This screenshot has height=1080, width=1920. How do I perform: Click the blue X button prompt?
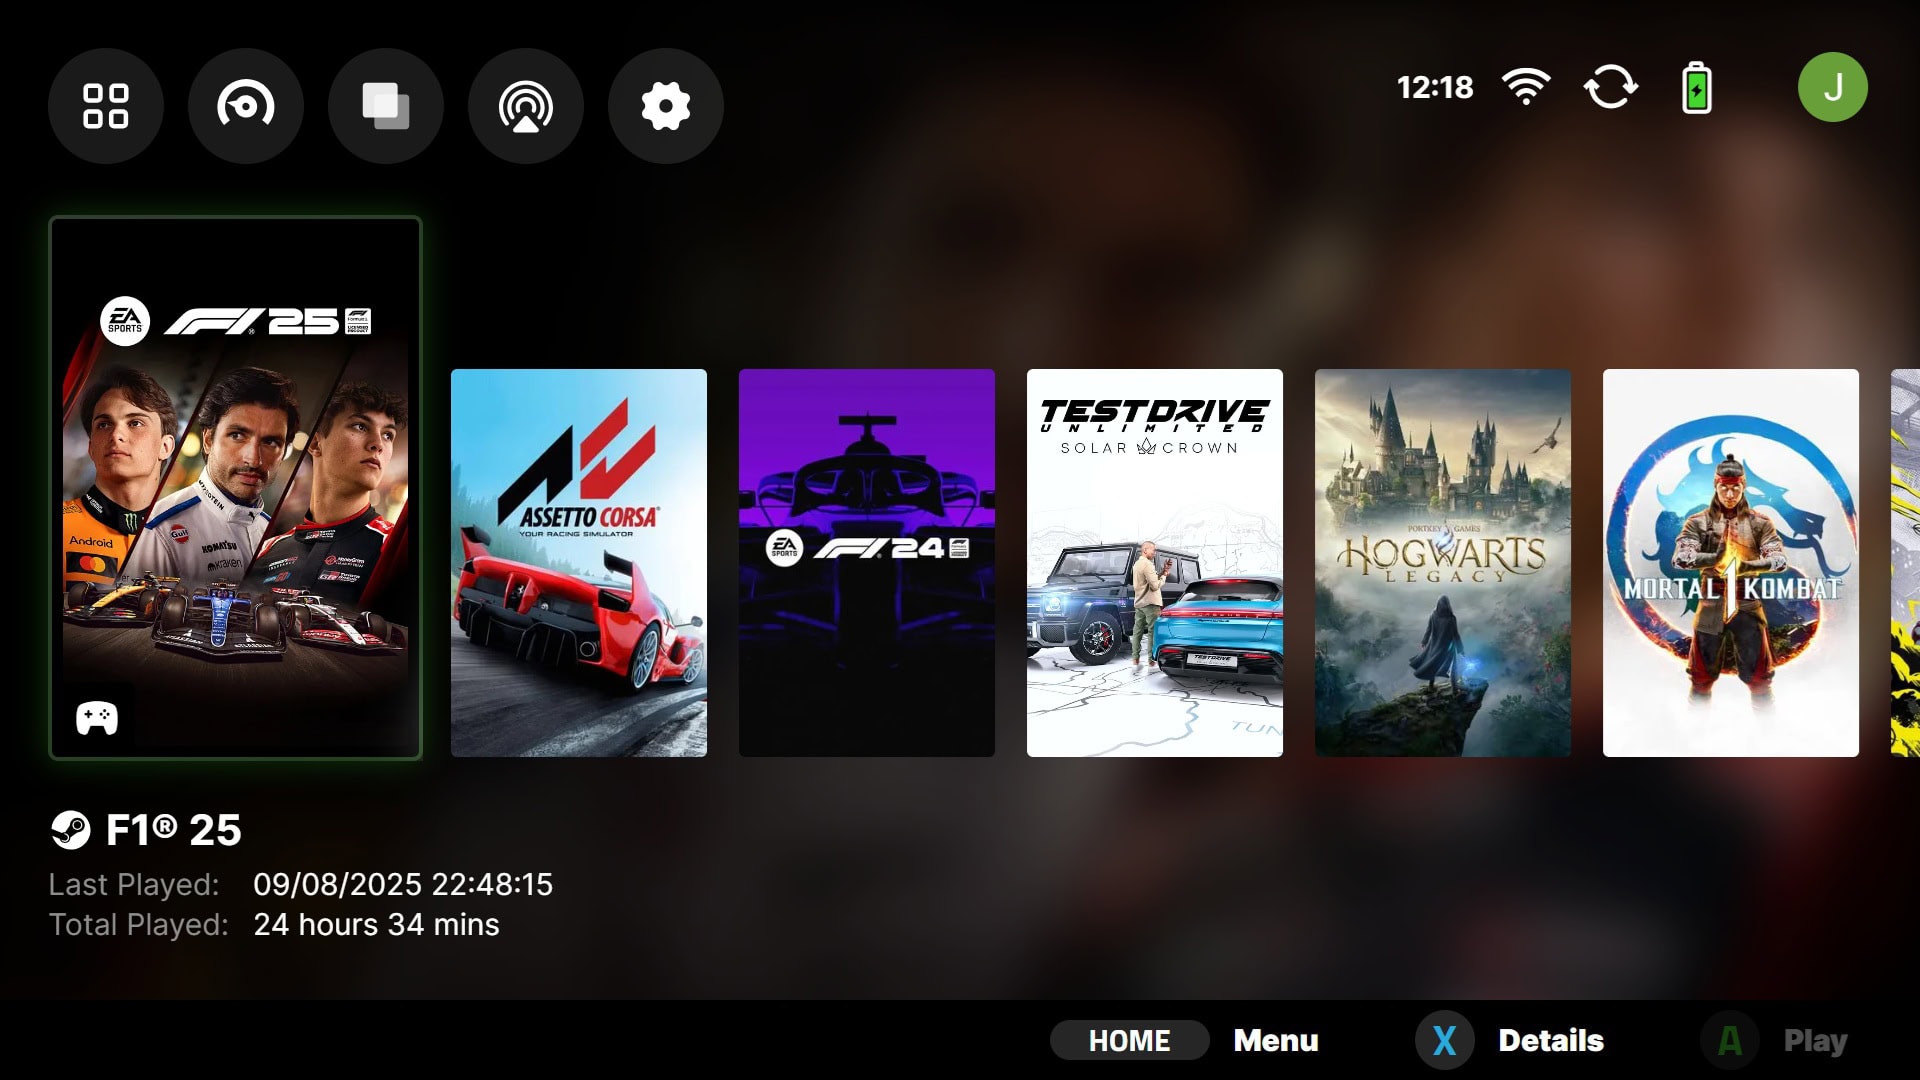pyautogui.click(x=1444, y=1040)
